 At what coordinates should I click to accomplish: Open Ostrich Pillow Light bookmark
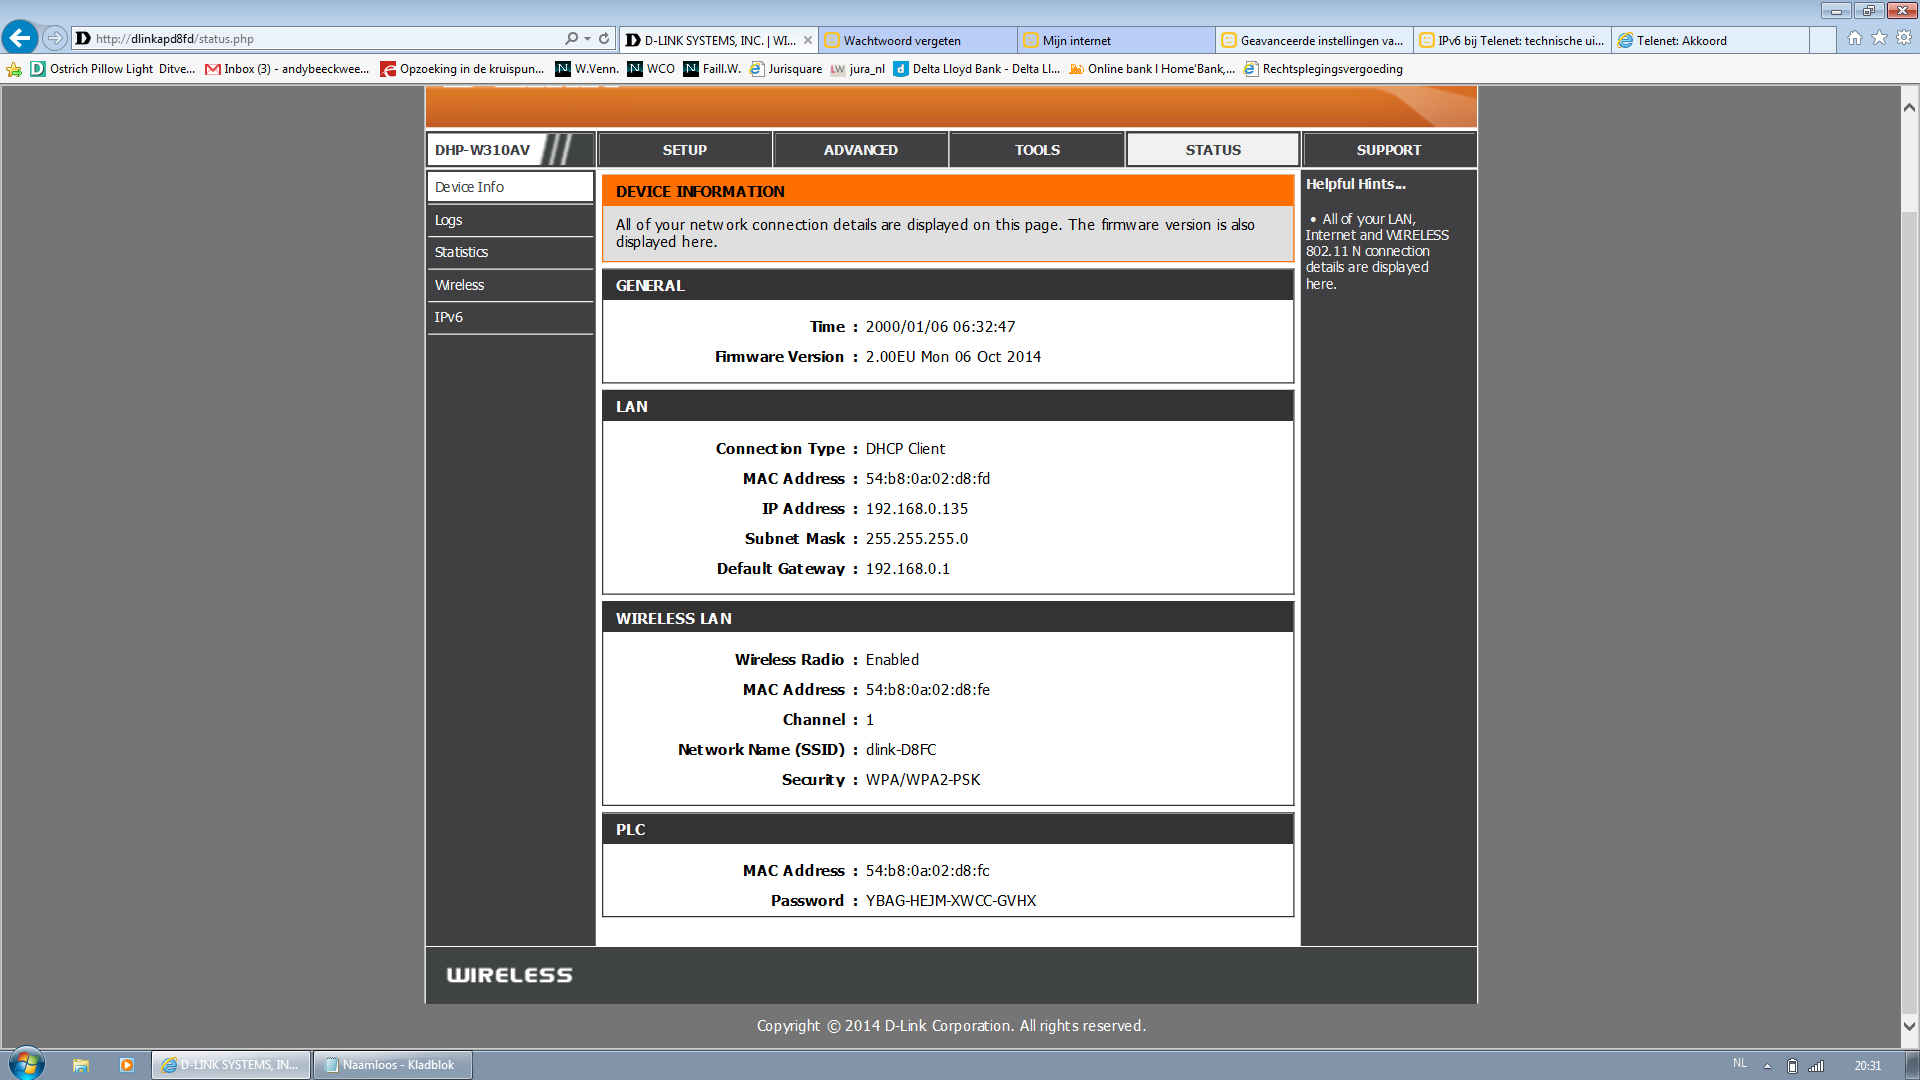coord(113,69)
